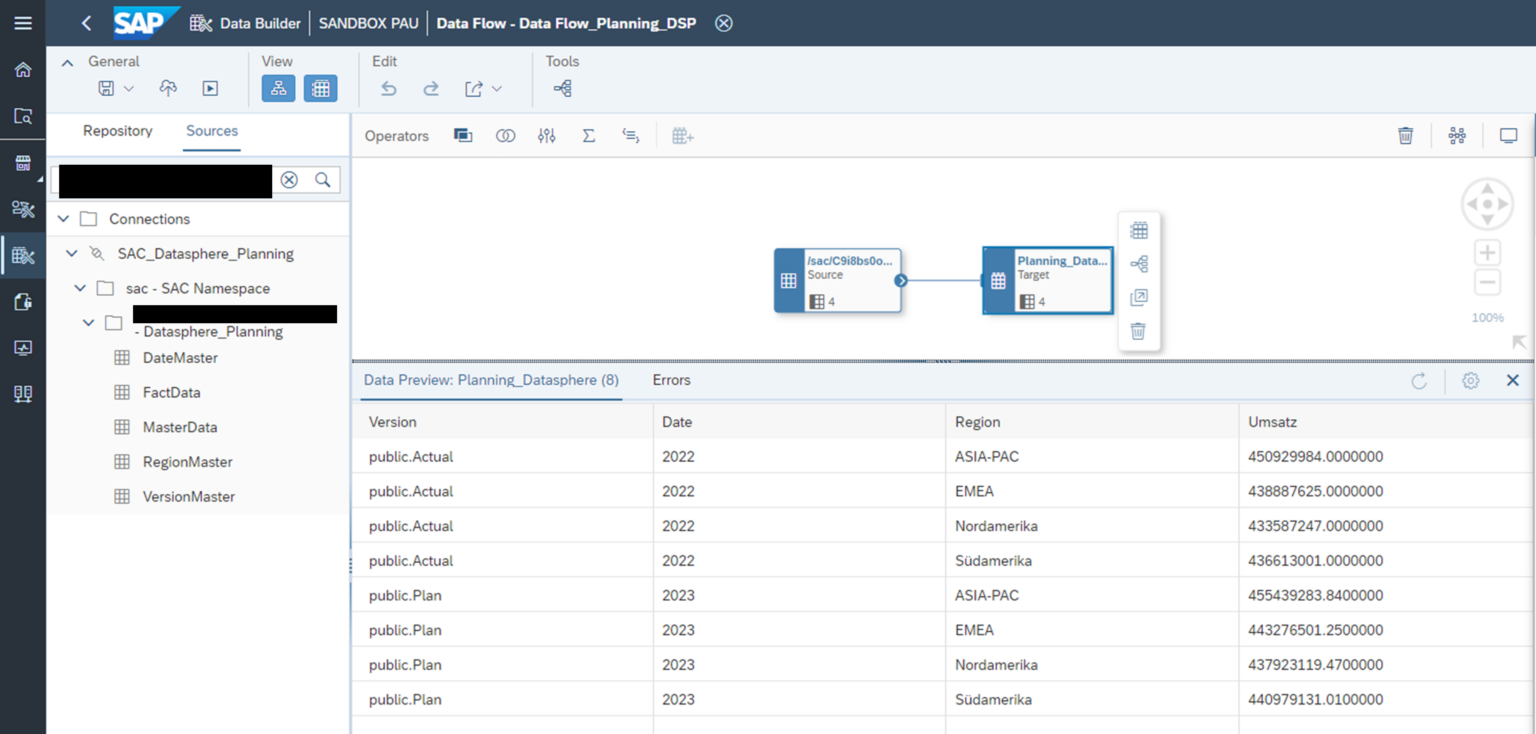Add a Join operator
This screenshot has height=734, width=1536.
click(505, 136)
